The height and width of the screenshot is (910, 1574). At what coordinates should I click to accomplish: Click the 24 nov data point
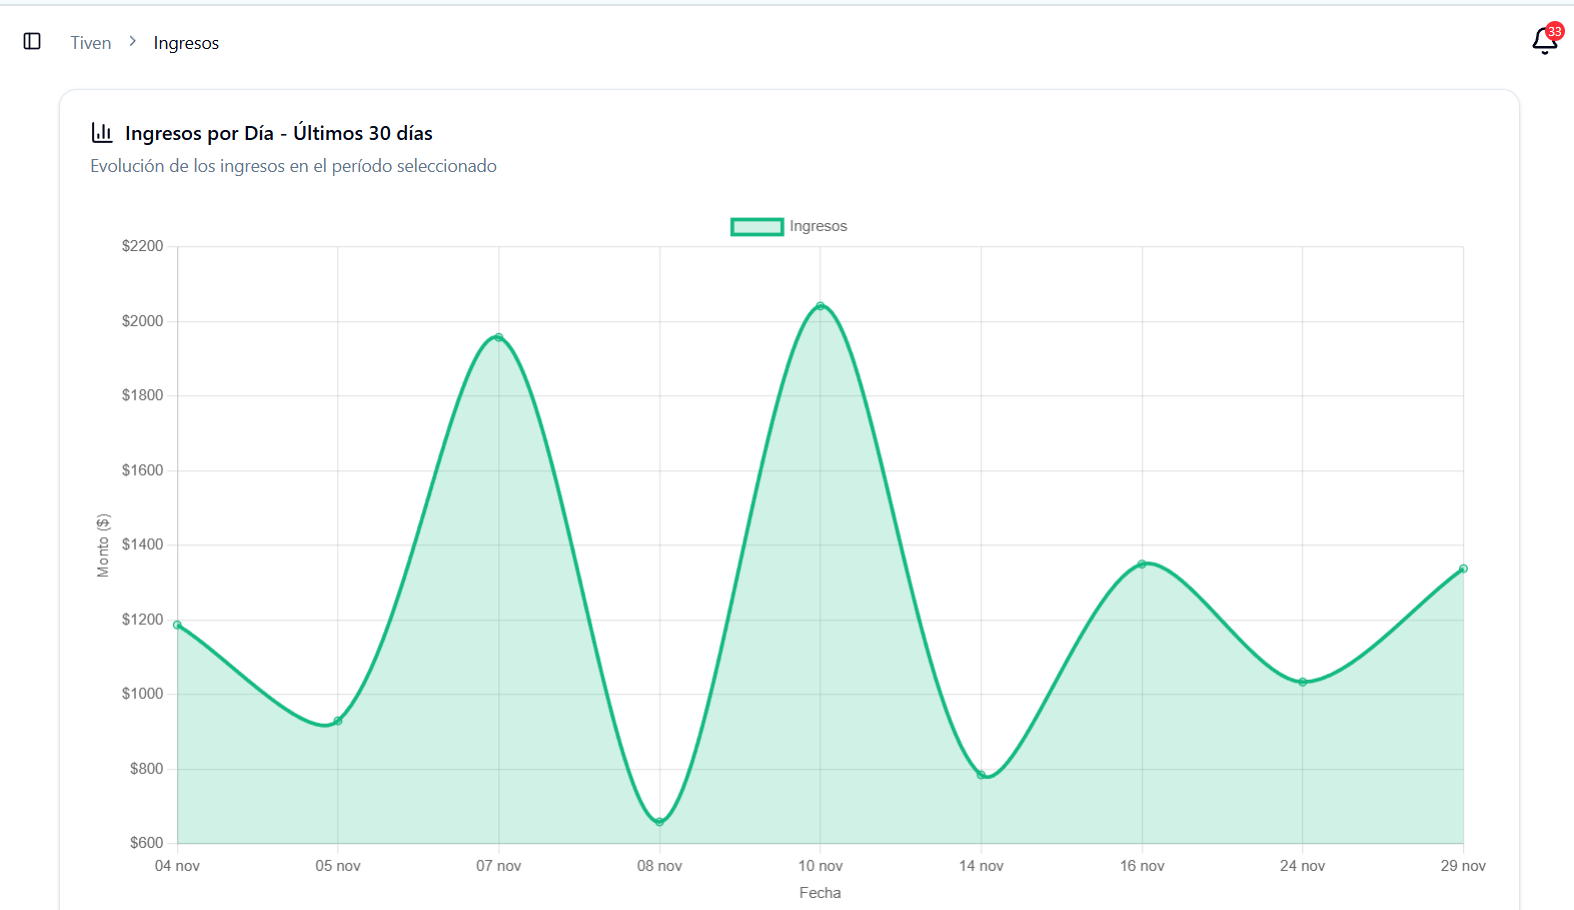(x=1303, y=682)
